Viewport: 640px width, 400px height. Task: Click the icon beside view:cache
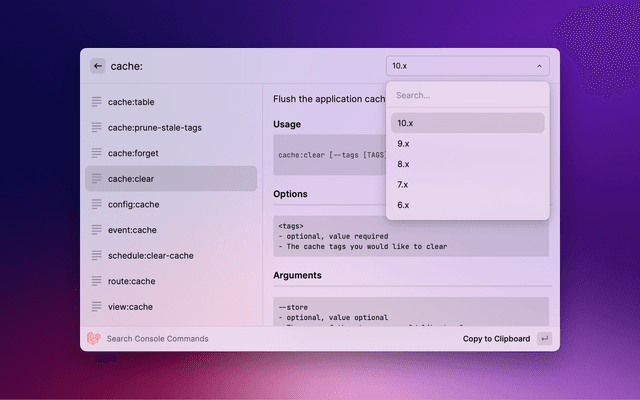coord(97,306)
